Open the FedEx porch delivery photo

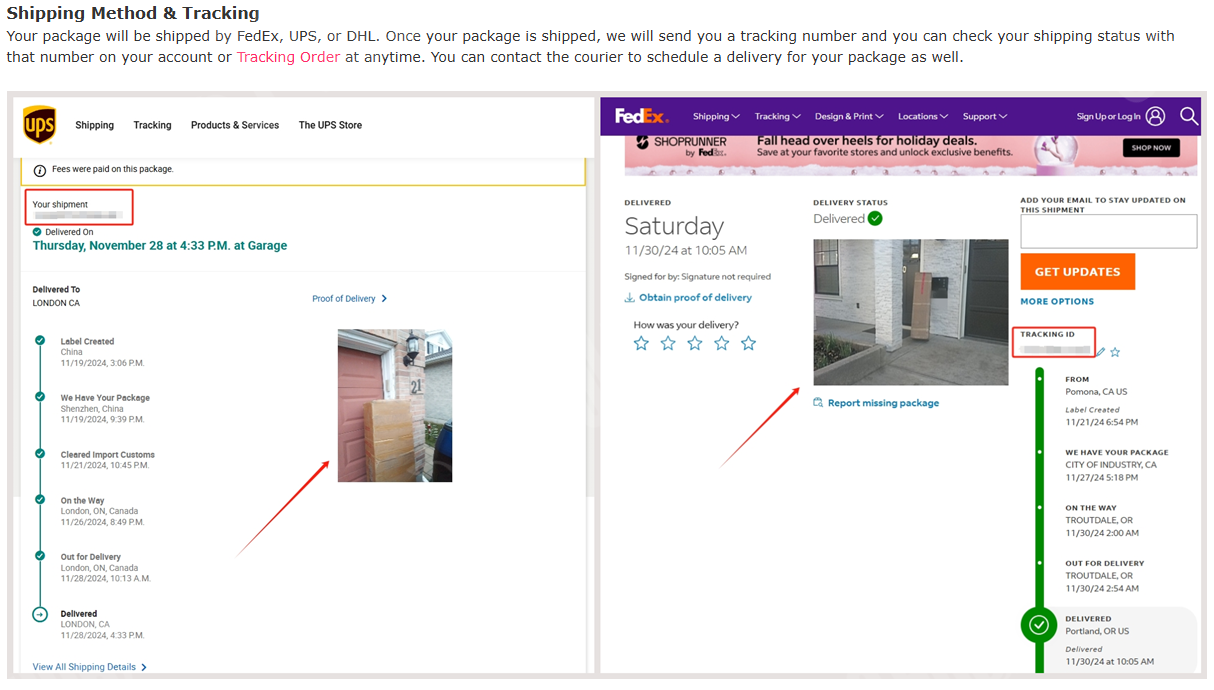pos(911,312)
